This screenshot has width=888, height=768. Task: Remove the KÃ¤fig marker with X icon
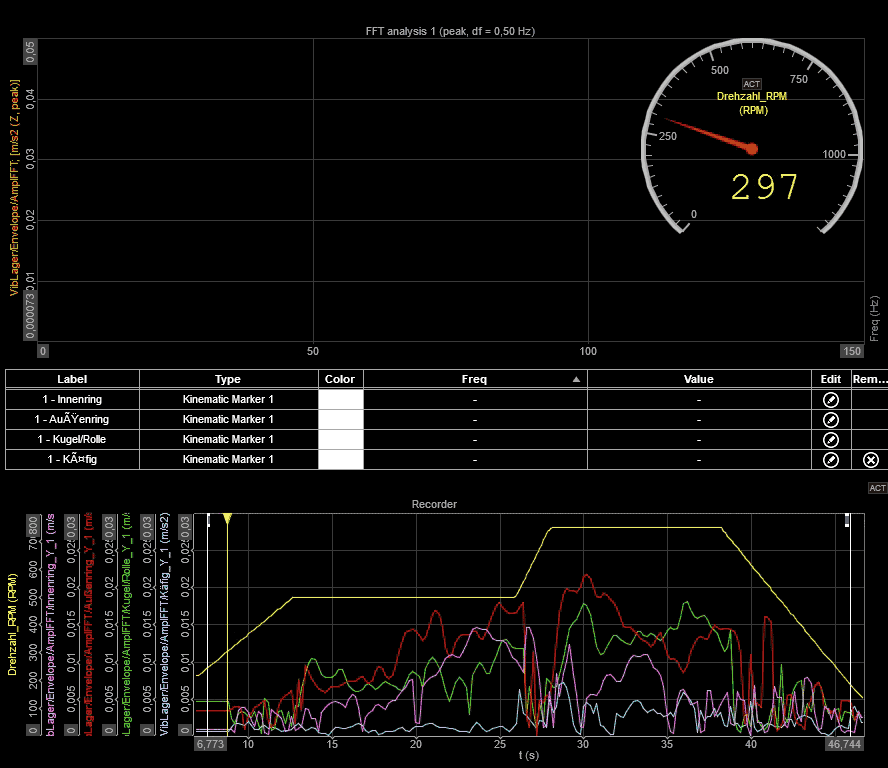click(x=870, y=459)
